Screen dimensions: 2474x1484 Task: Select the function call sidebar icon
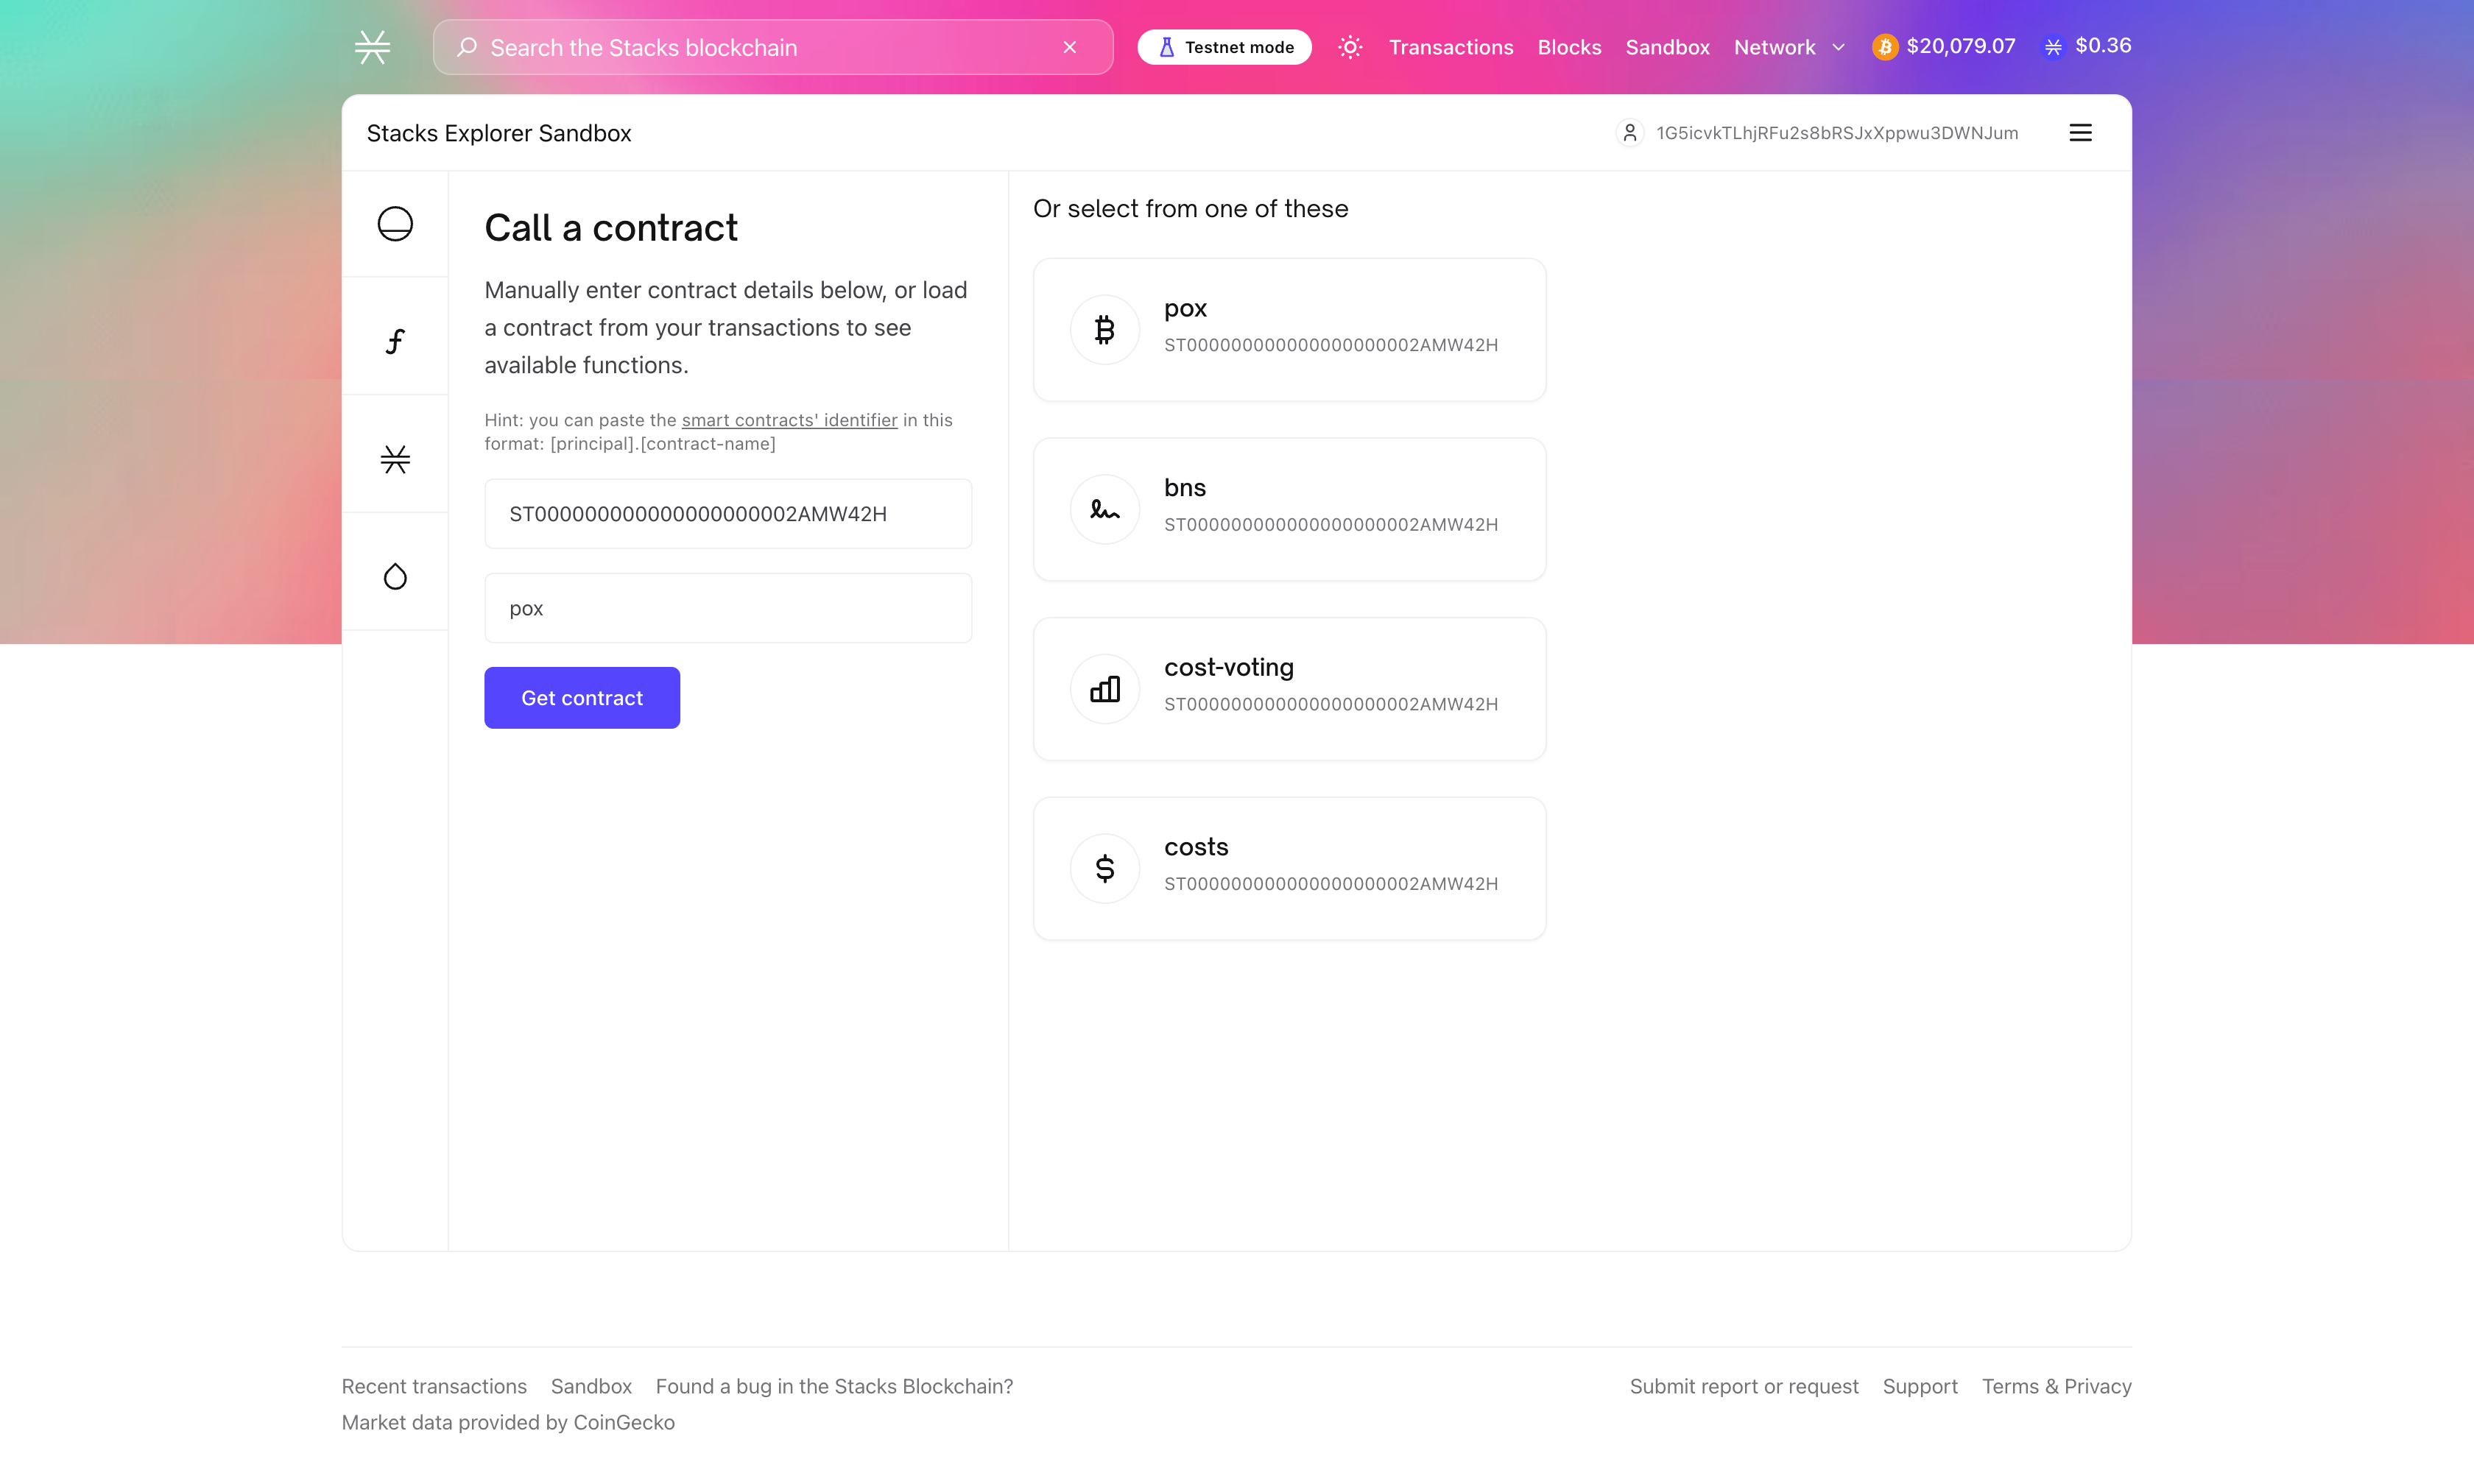point(395,341)
